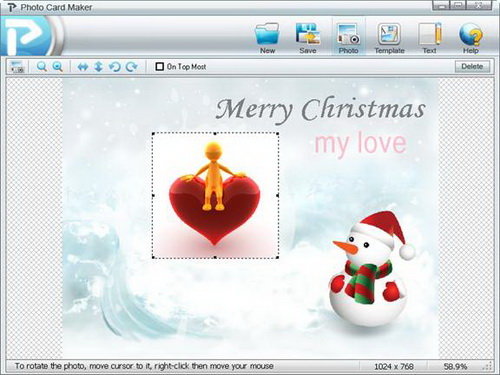The height and width of the screenshot is (375, 500).
Task: Click the window title bar app icon
Action: pos(12,7)
